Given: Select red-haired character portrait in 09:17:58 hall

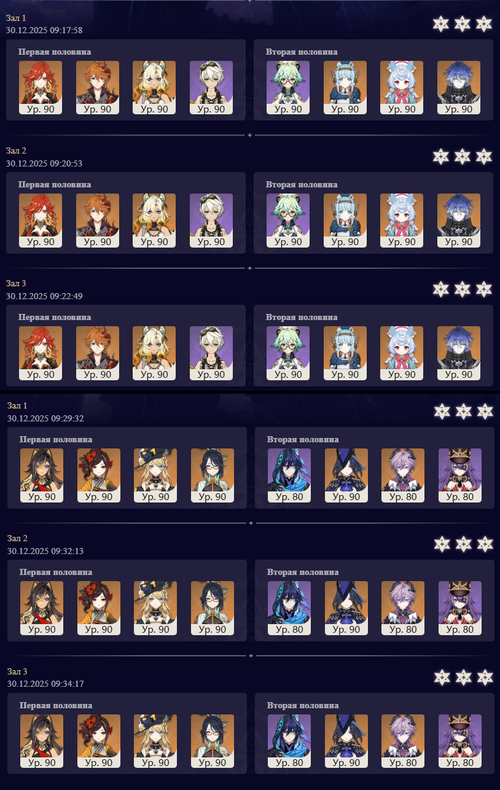Looking at the screenshot, I should (40, 88).
